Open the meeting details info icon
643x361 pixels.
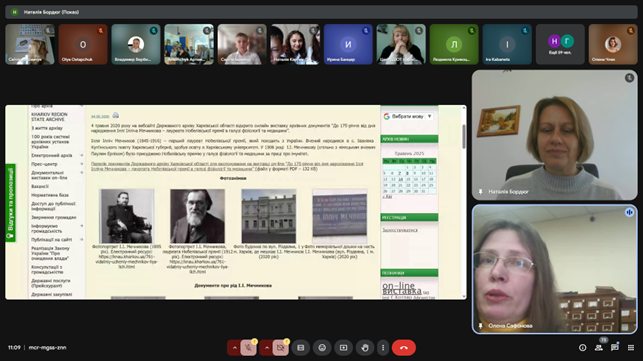tap(582, 348)
